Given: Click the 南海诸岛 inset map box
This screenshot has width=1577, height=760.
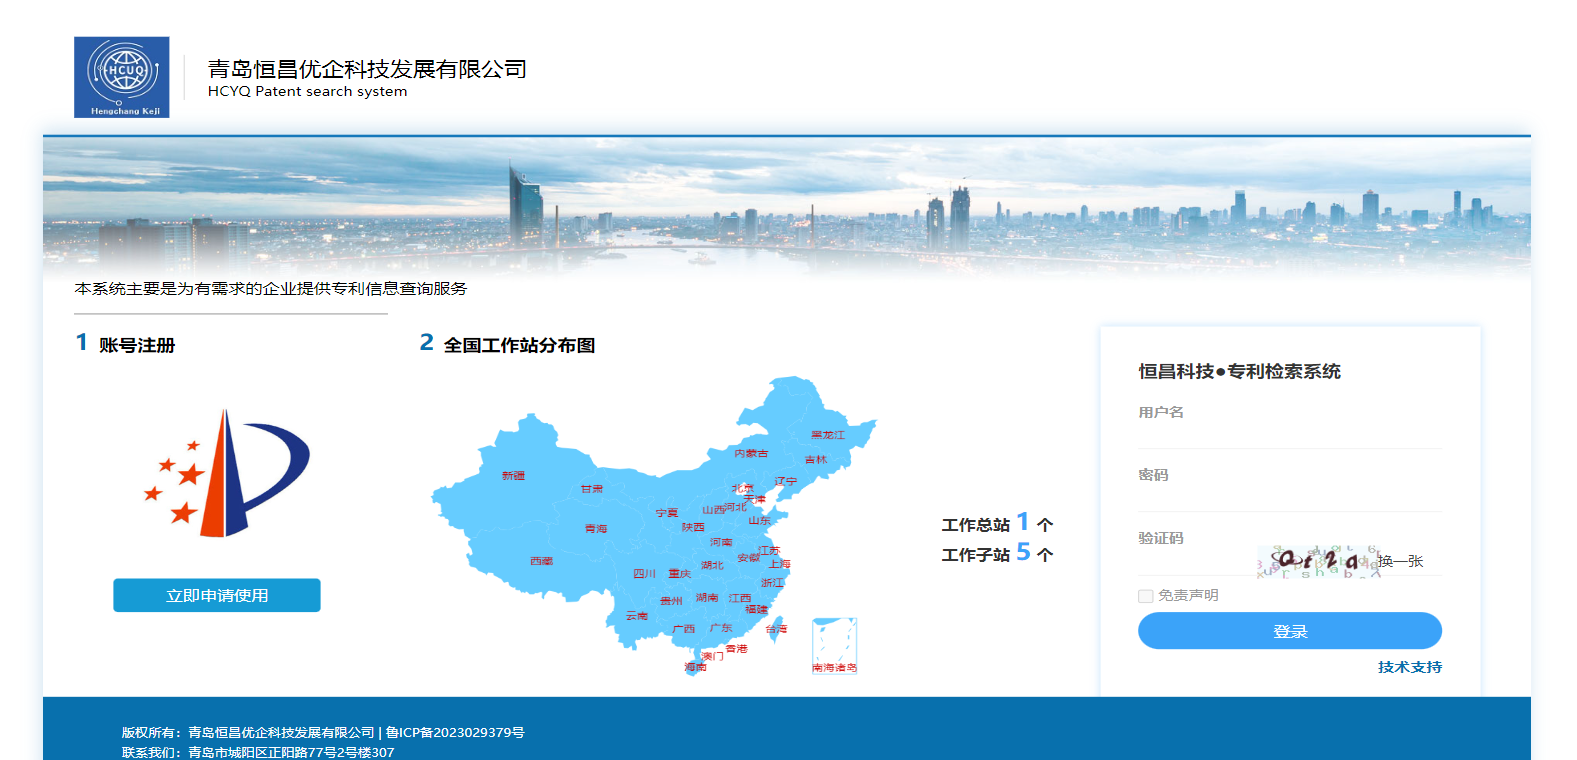Looking at the screenshot, I should coord(834,645).
